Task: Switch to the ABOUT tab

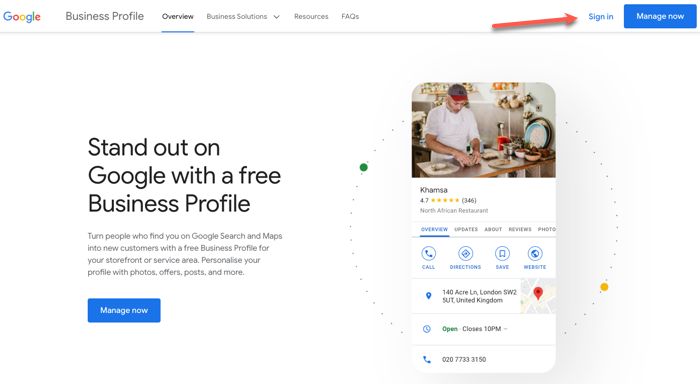Action: [x=493, y=230]
